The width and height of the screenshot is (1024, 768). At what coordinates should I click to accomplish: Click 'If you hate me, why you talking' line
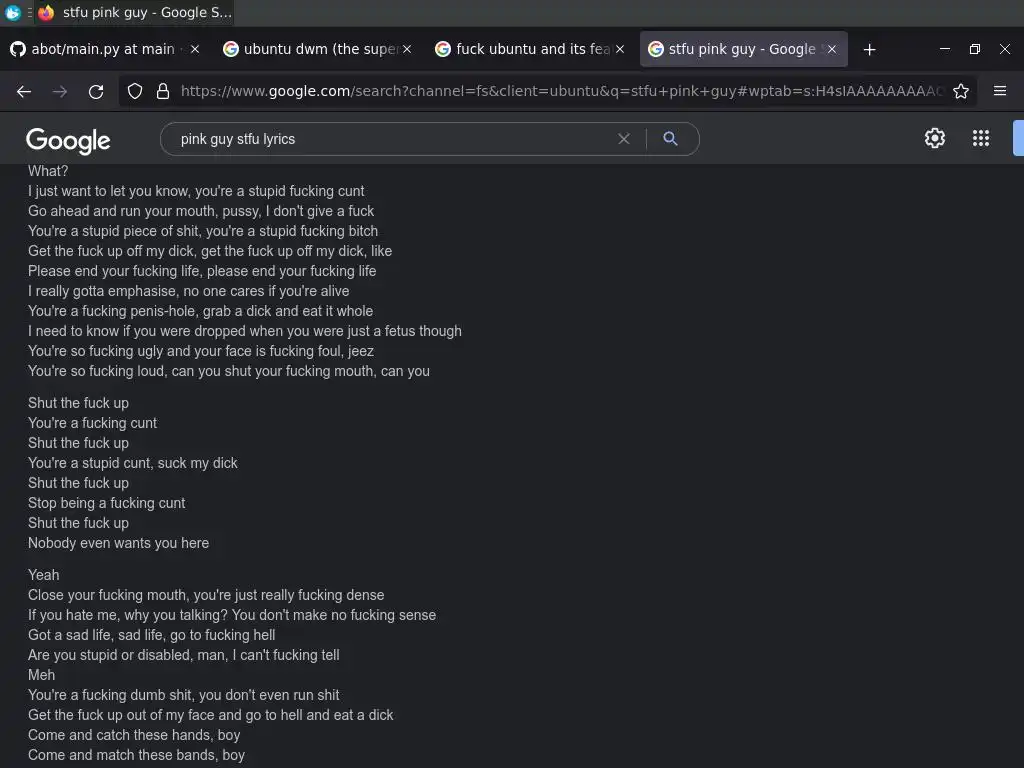(x=232, y=615)
